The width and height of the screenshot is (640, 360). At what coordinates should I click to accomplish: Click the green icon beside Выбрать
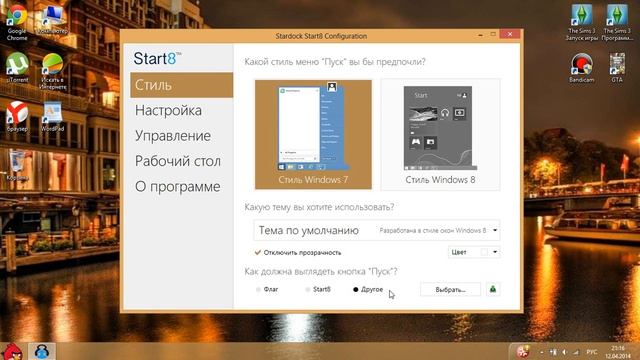(x=493, y=289)
